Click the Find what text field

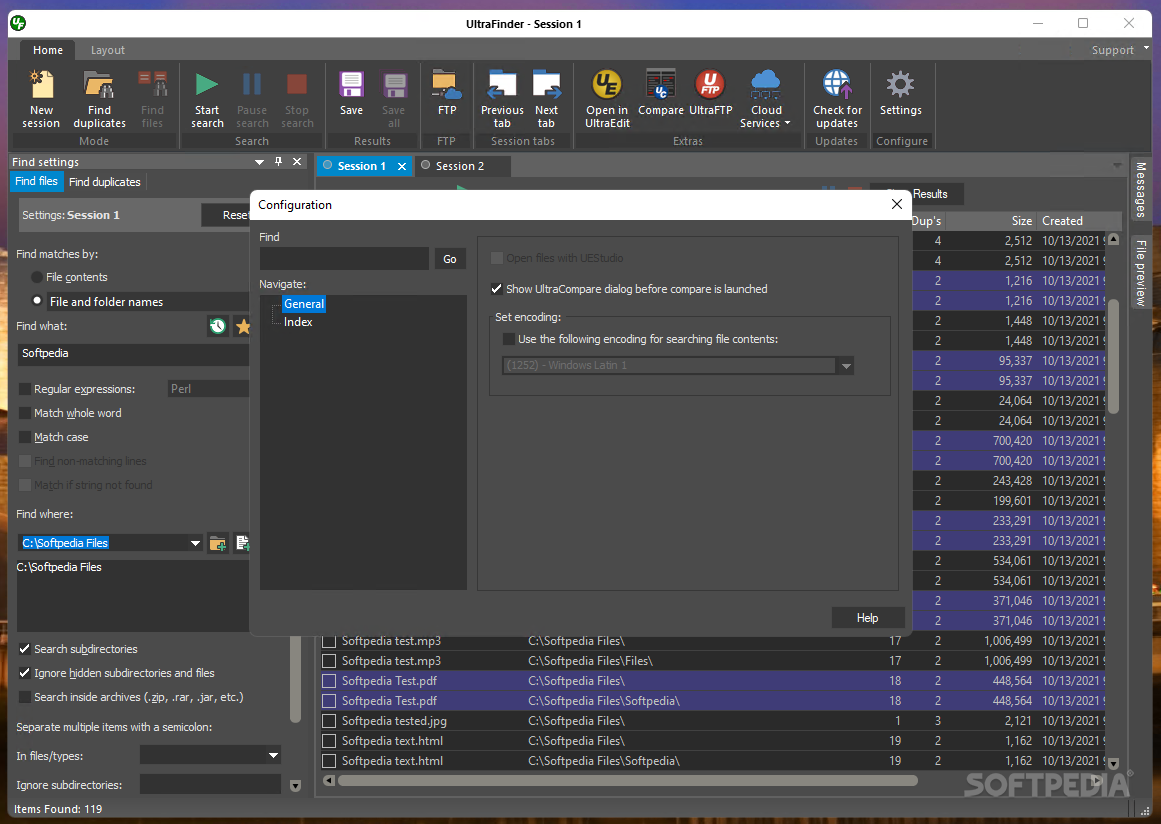click(134, 353)
